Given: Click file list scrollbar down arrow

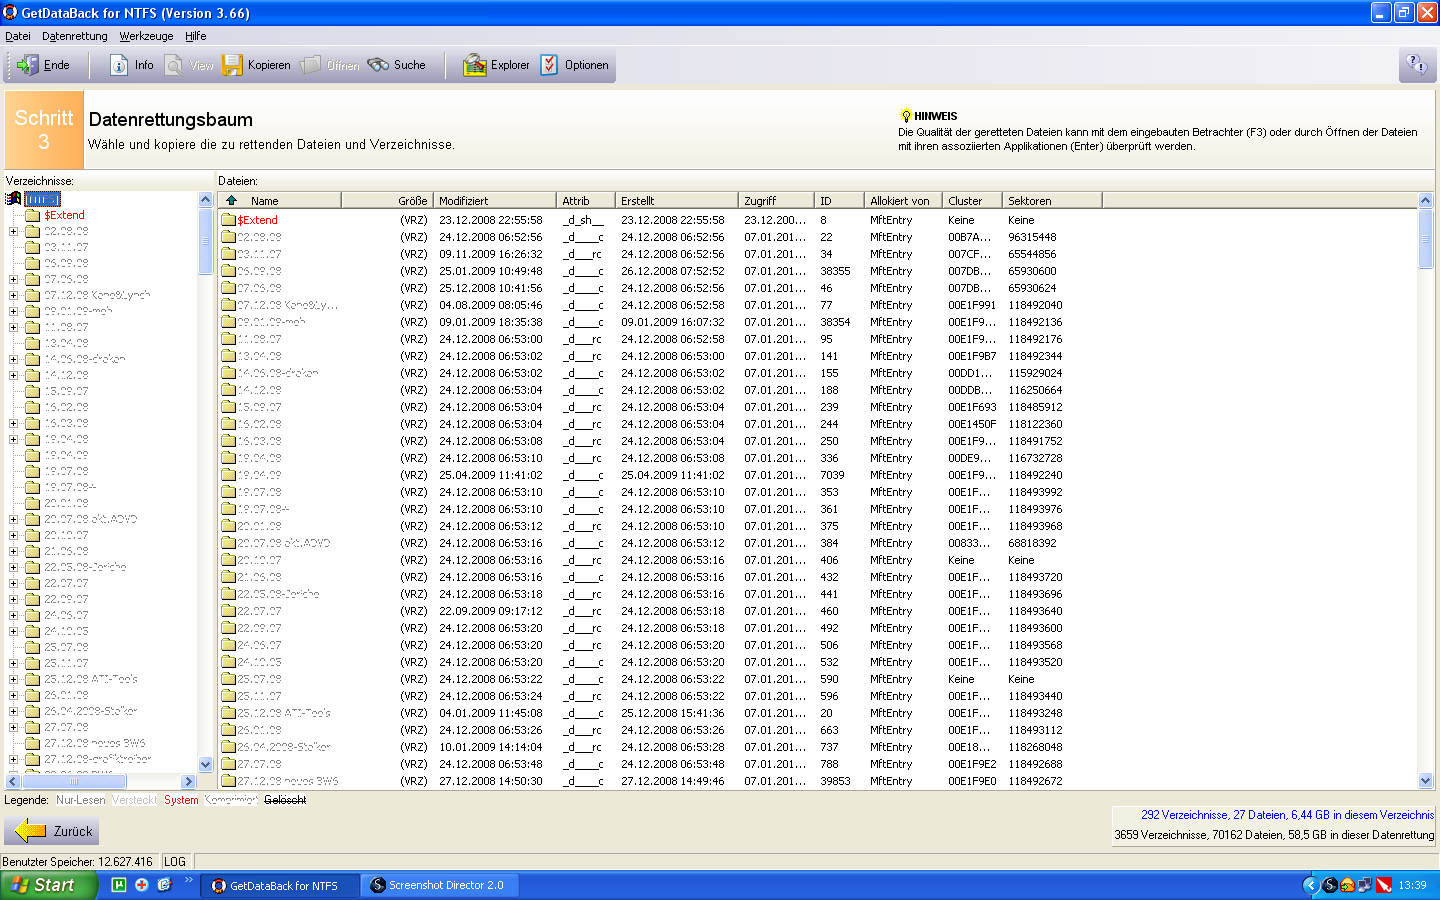Looking at the screenshot, I should [1425, 781].
